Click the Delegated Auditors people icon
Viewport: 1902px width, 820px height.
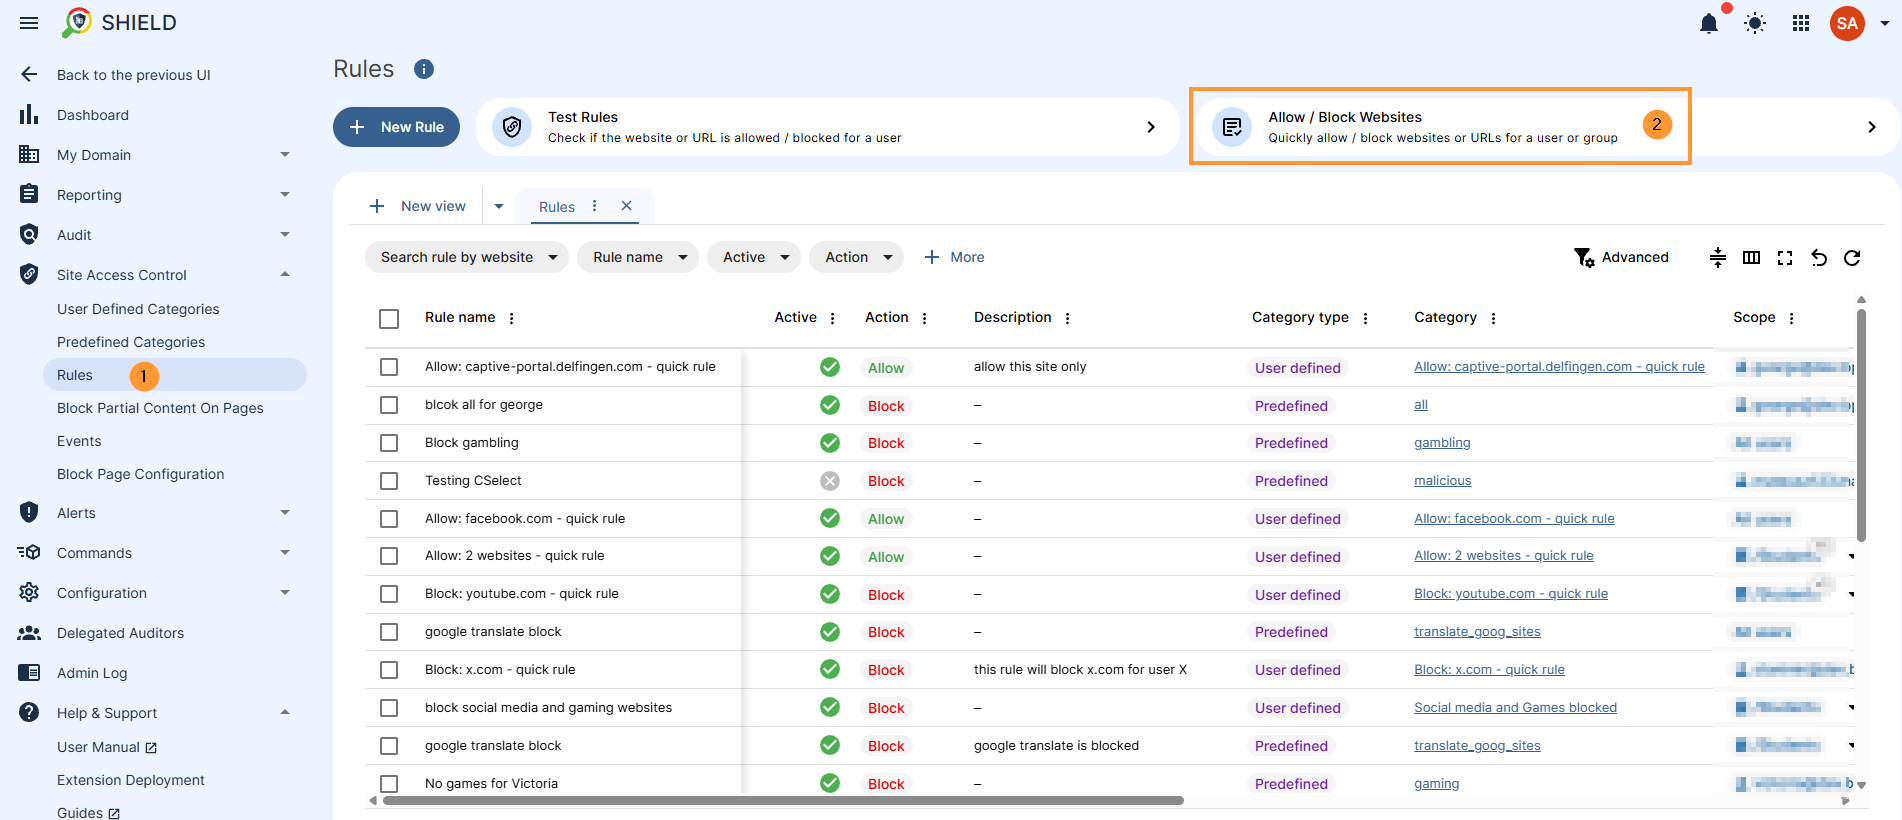coord(29,633)
